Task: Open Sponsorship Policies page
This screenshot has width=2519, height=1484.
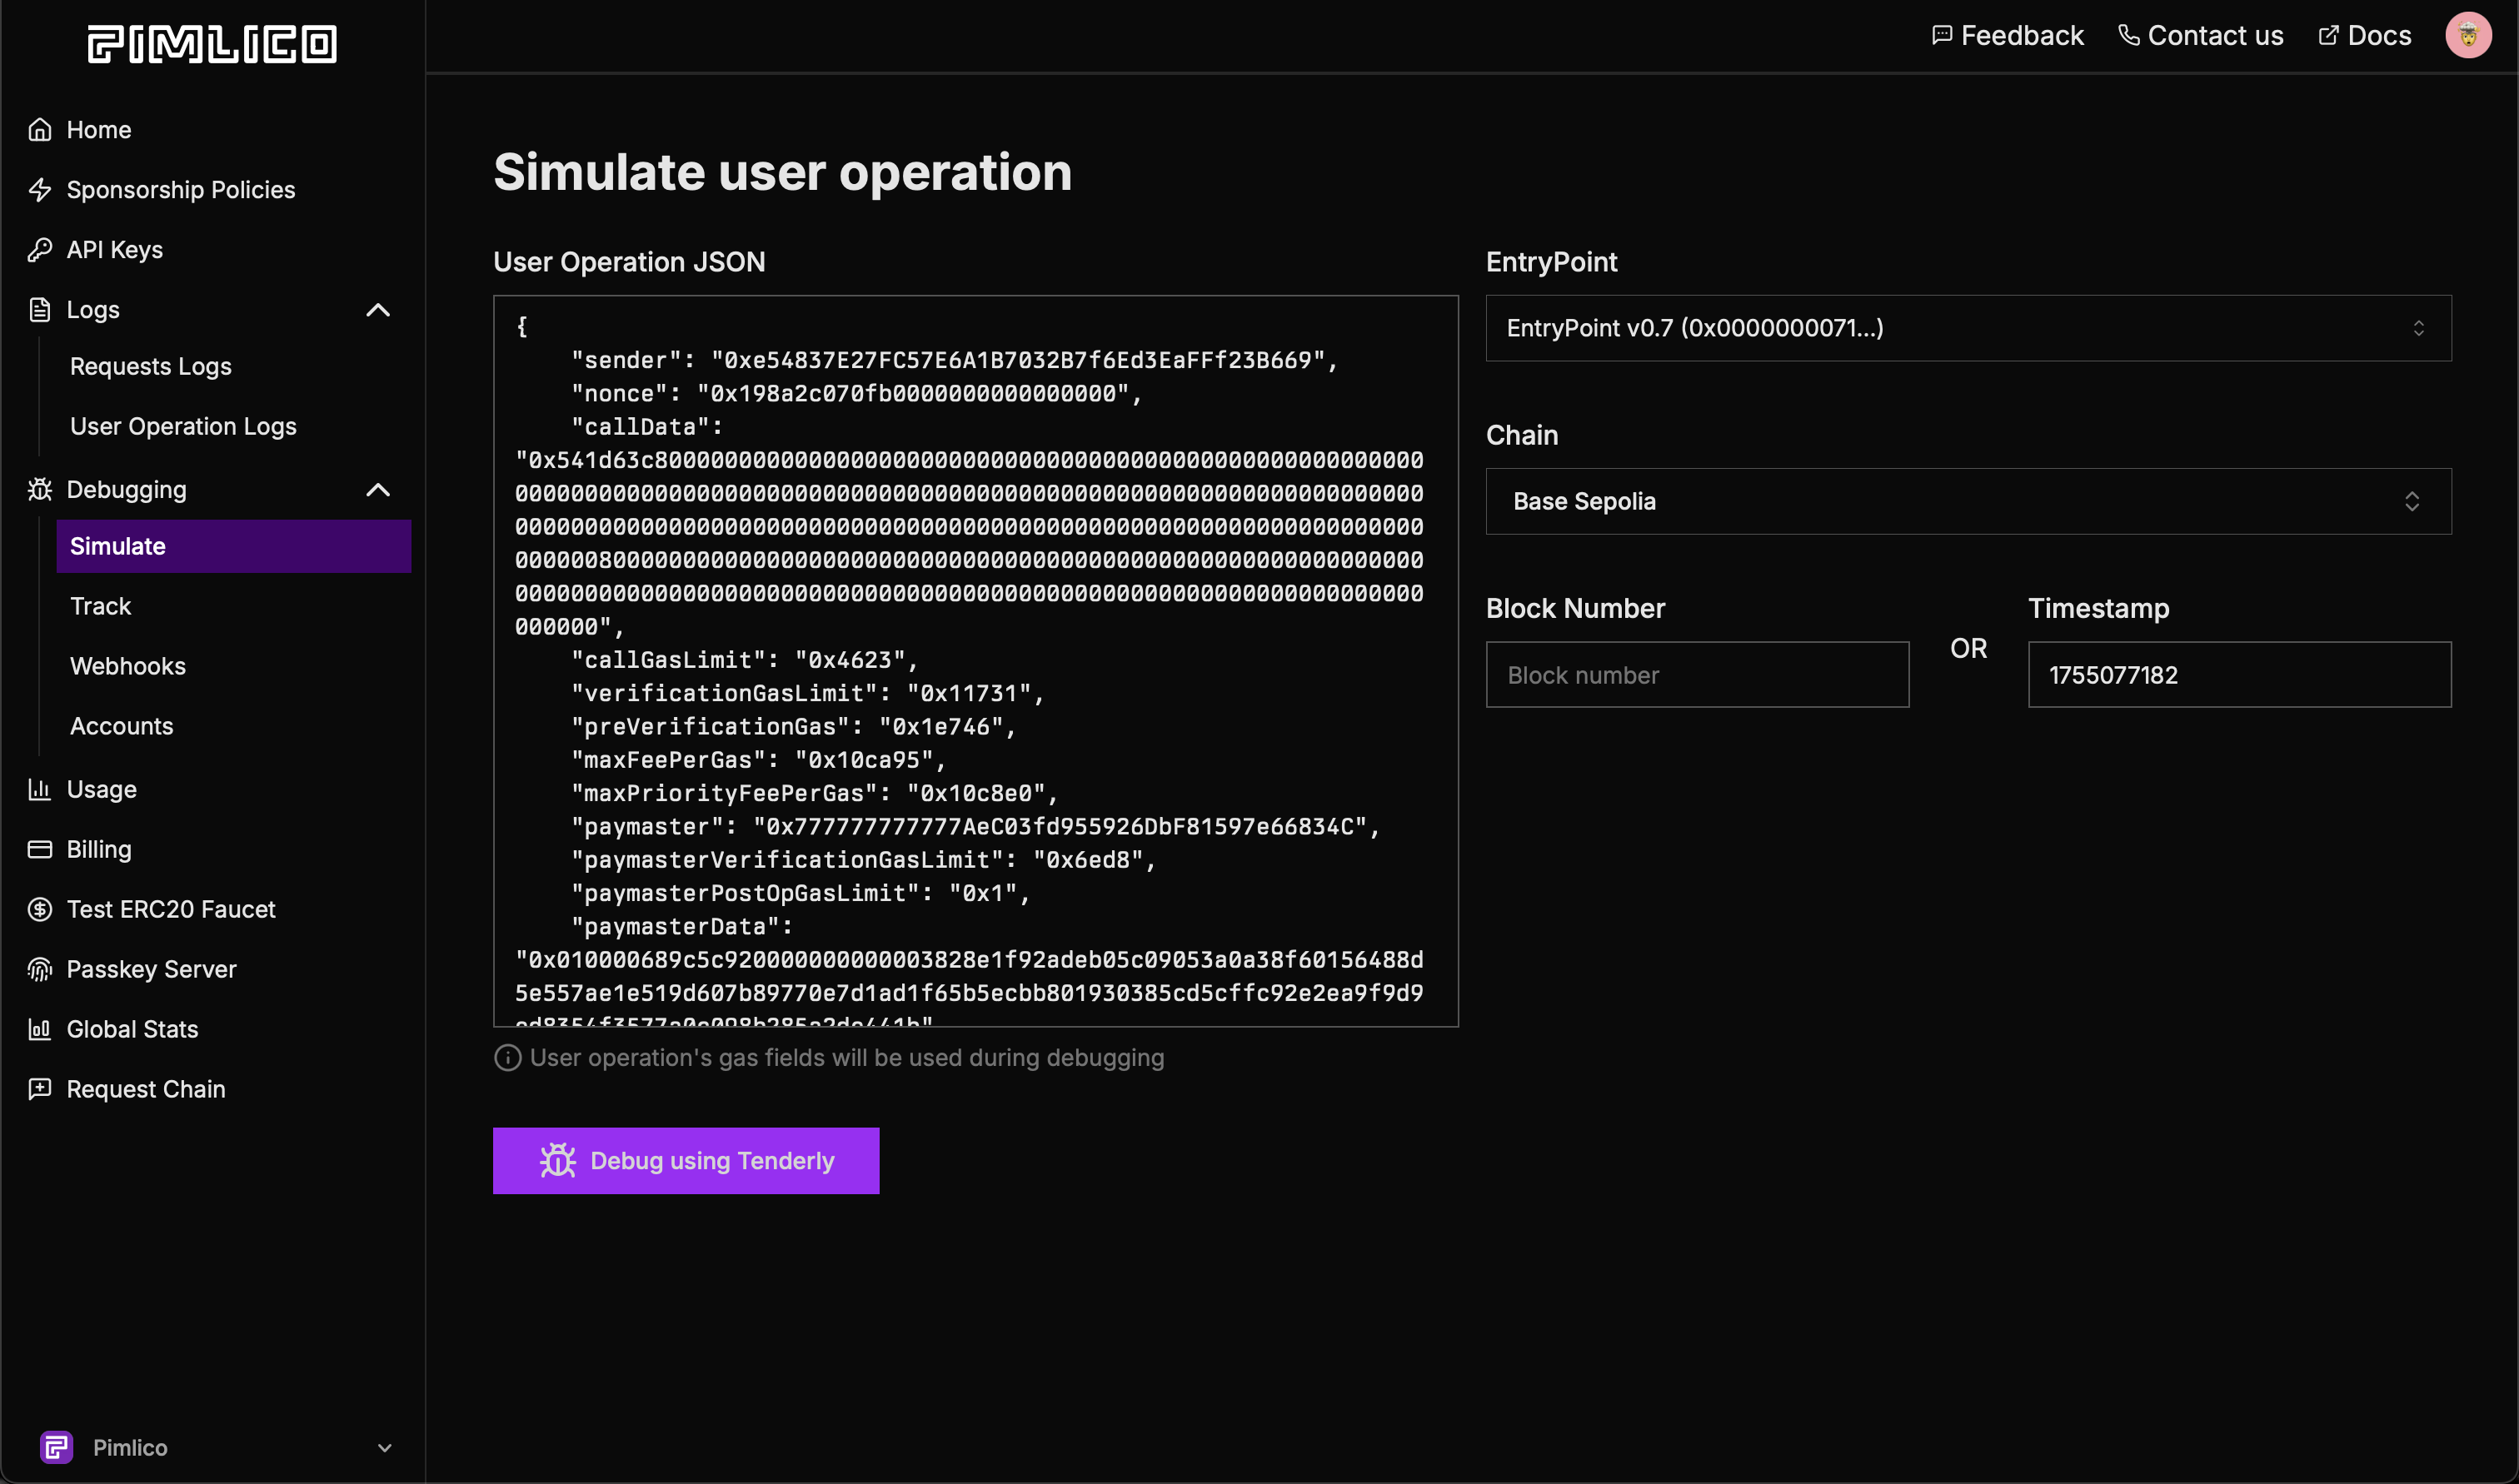Action: [181, 190]
